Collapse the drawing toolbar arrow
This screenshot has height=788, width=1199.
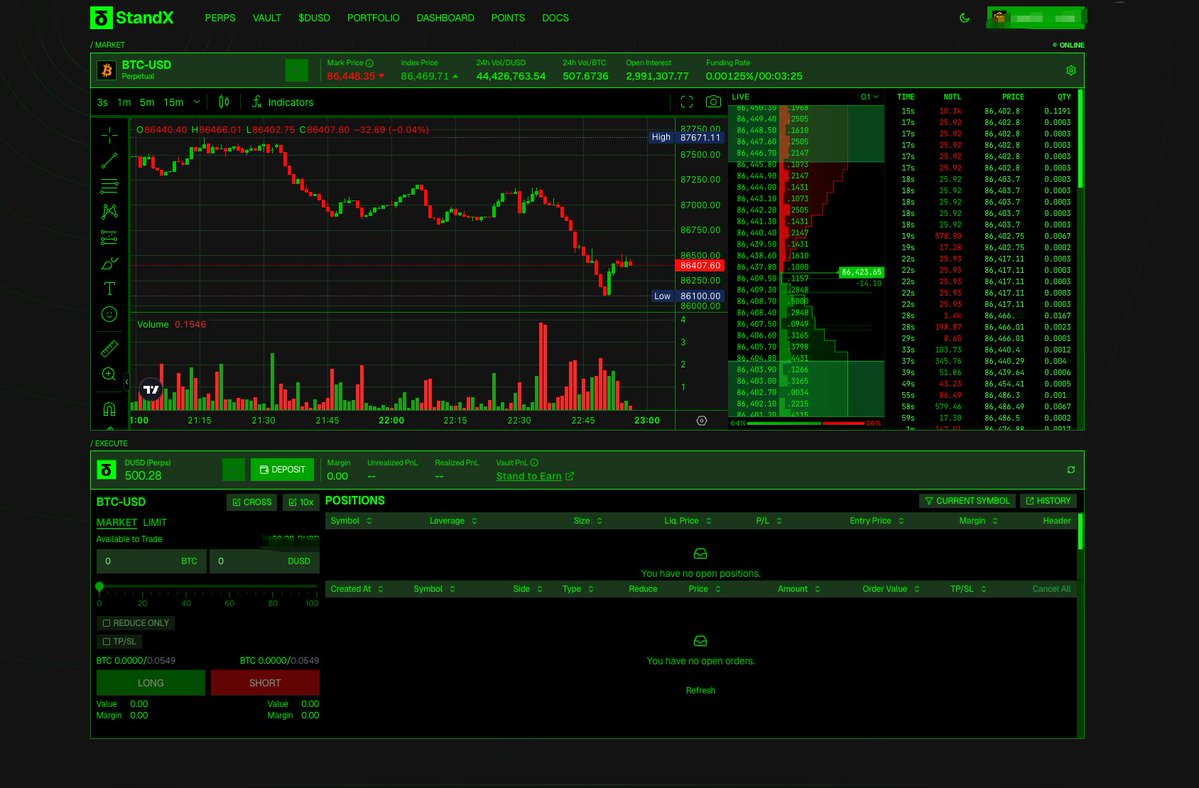(x=127, y=381)
